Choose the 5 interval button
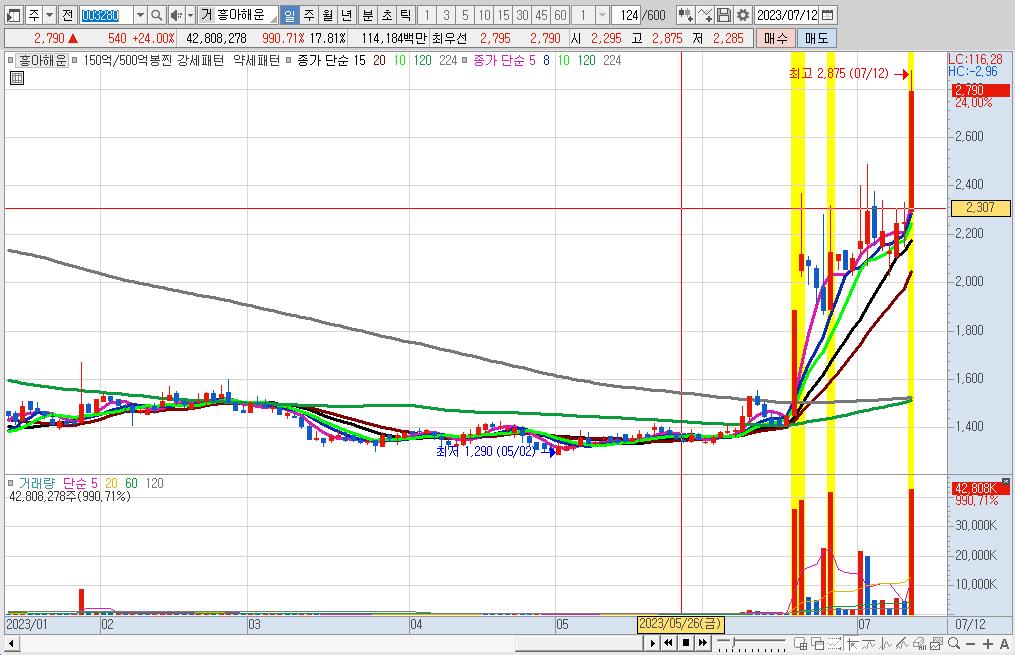The height and width of the screenshot is (655, 1015). click(x=465, y=15)
